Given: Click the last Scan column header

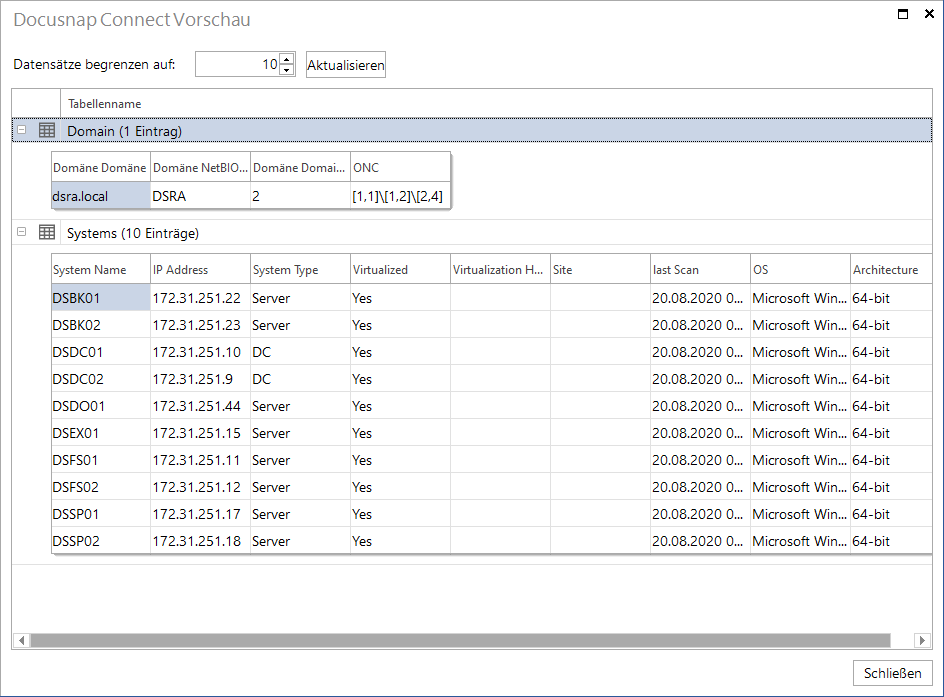Looking at the screenshot, I should click(x=700, y=270).
